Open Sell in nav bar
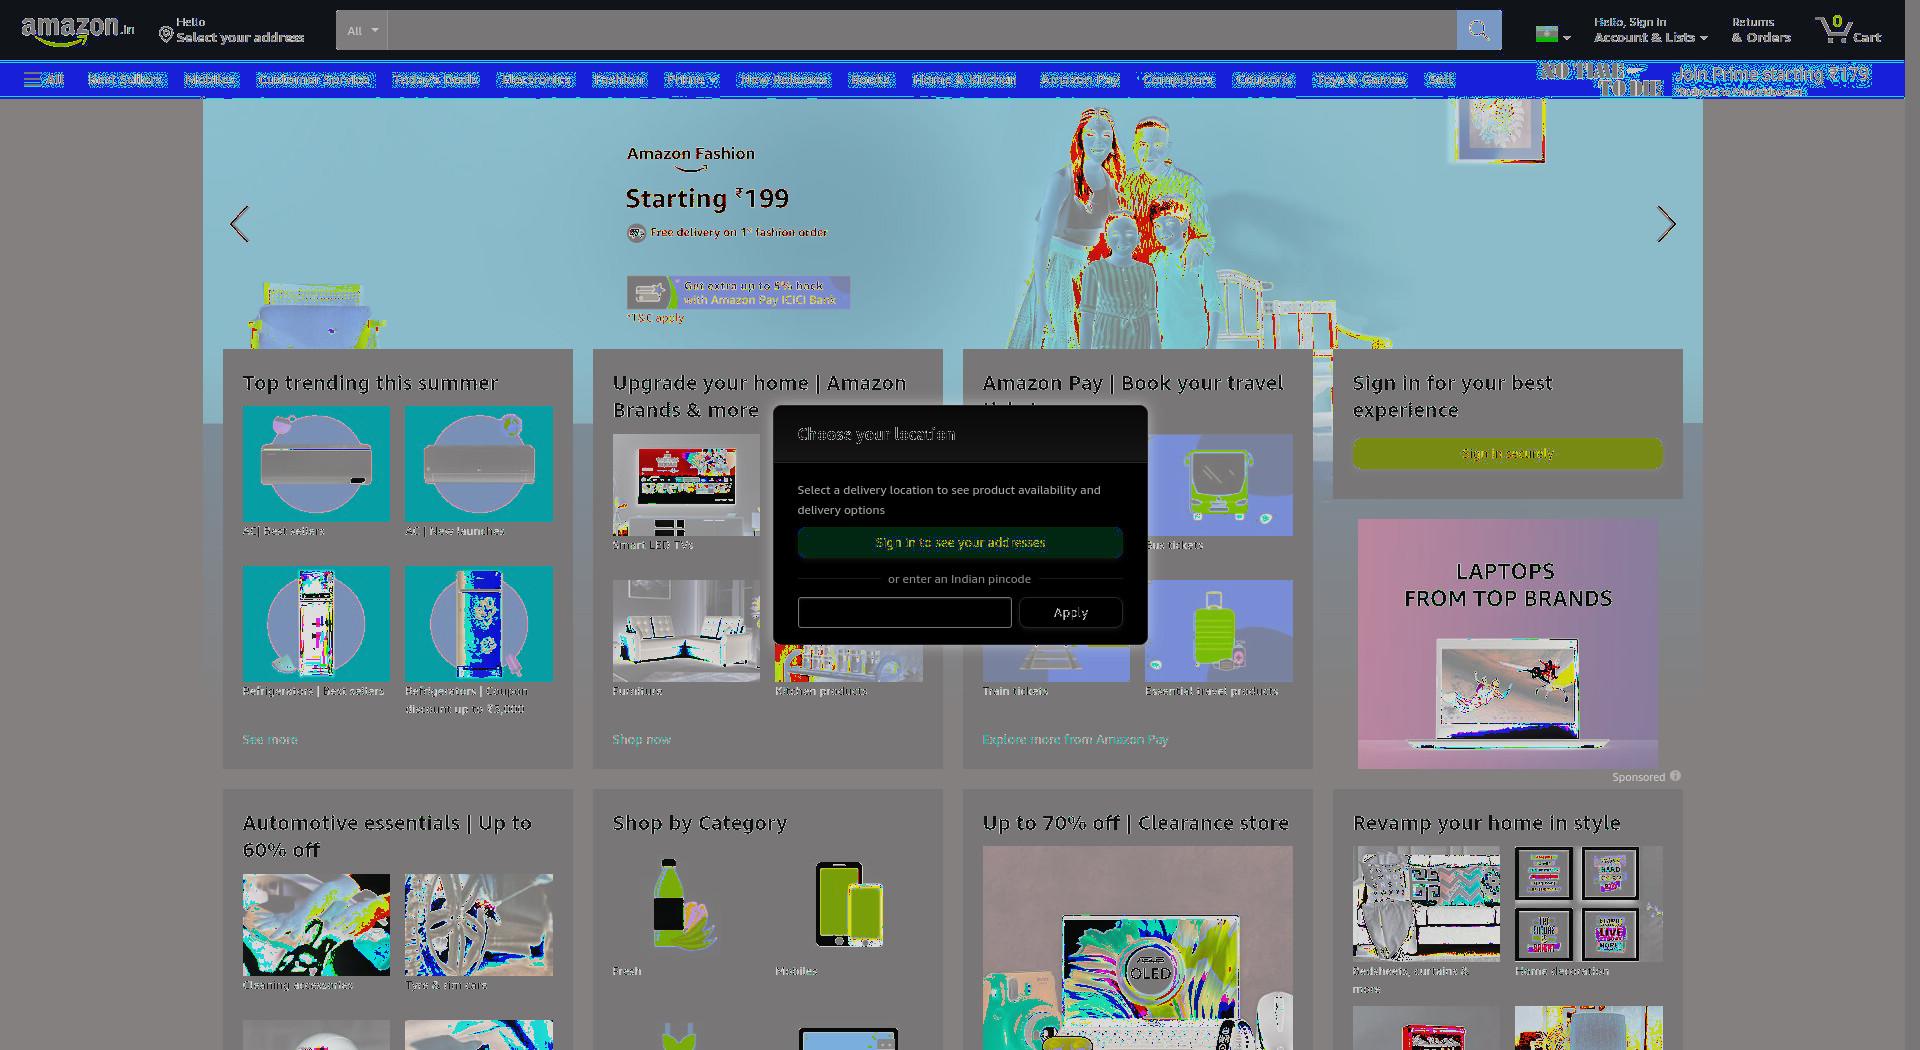 (x=1439, y=79)
